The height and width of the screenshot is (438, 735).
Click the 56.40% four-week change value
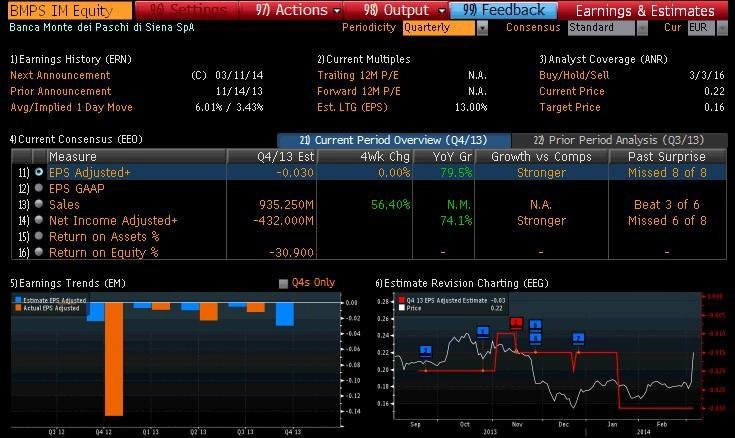[390, 204]
